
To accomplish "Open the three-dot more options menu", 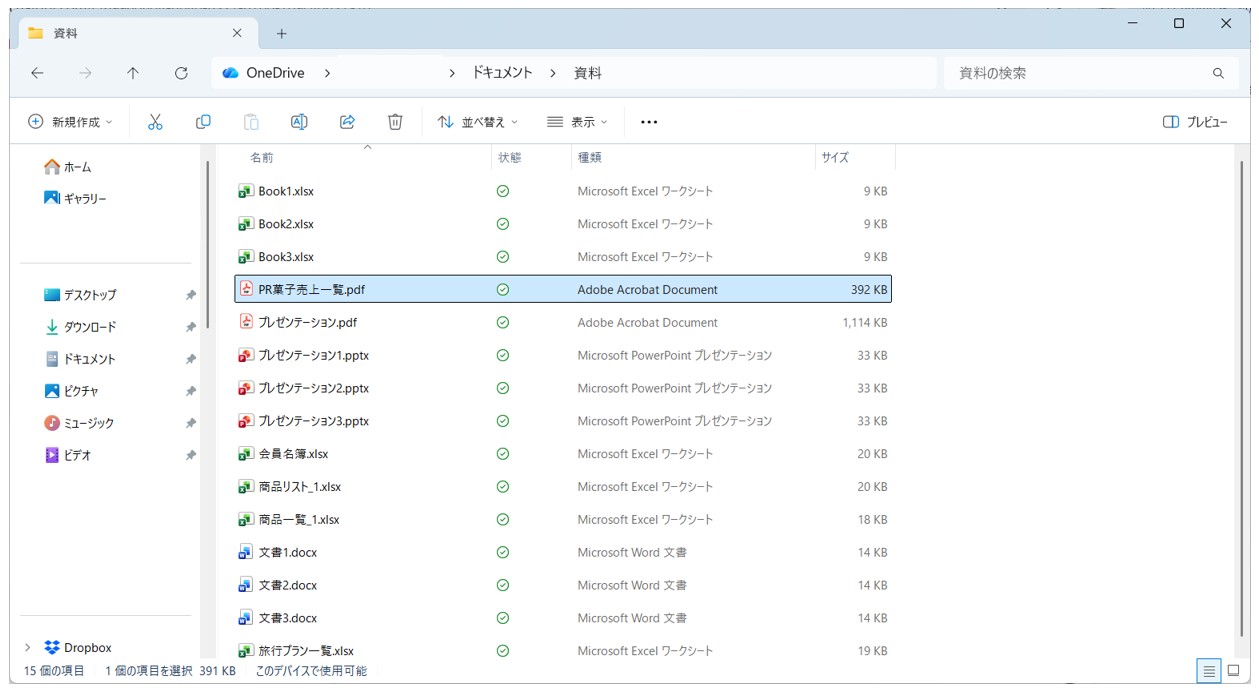I will (x=649, y=122).
